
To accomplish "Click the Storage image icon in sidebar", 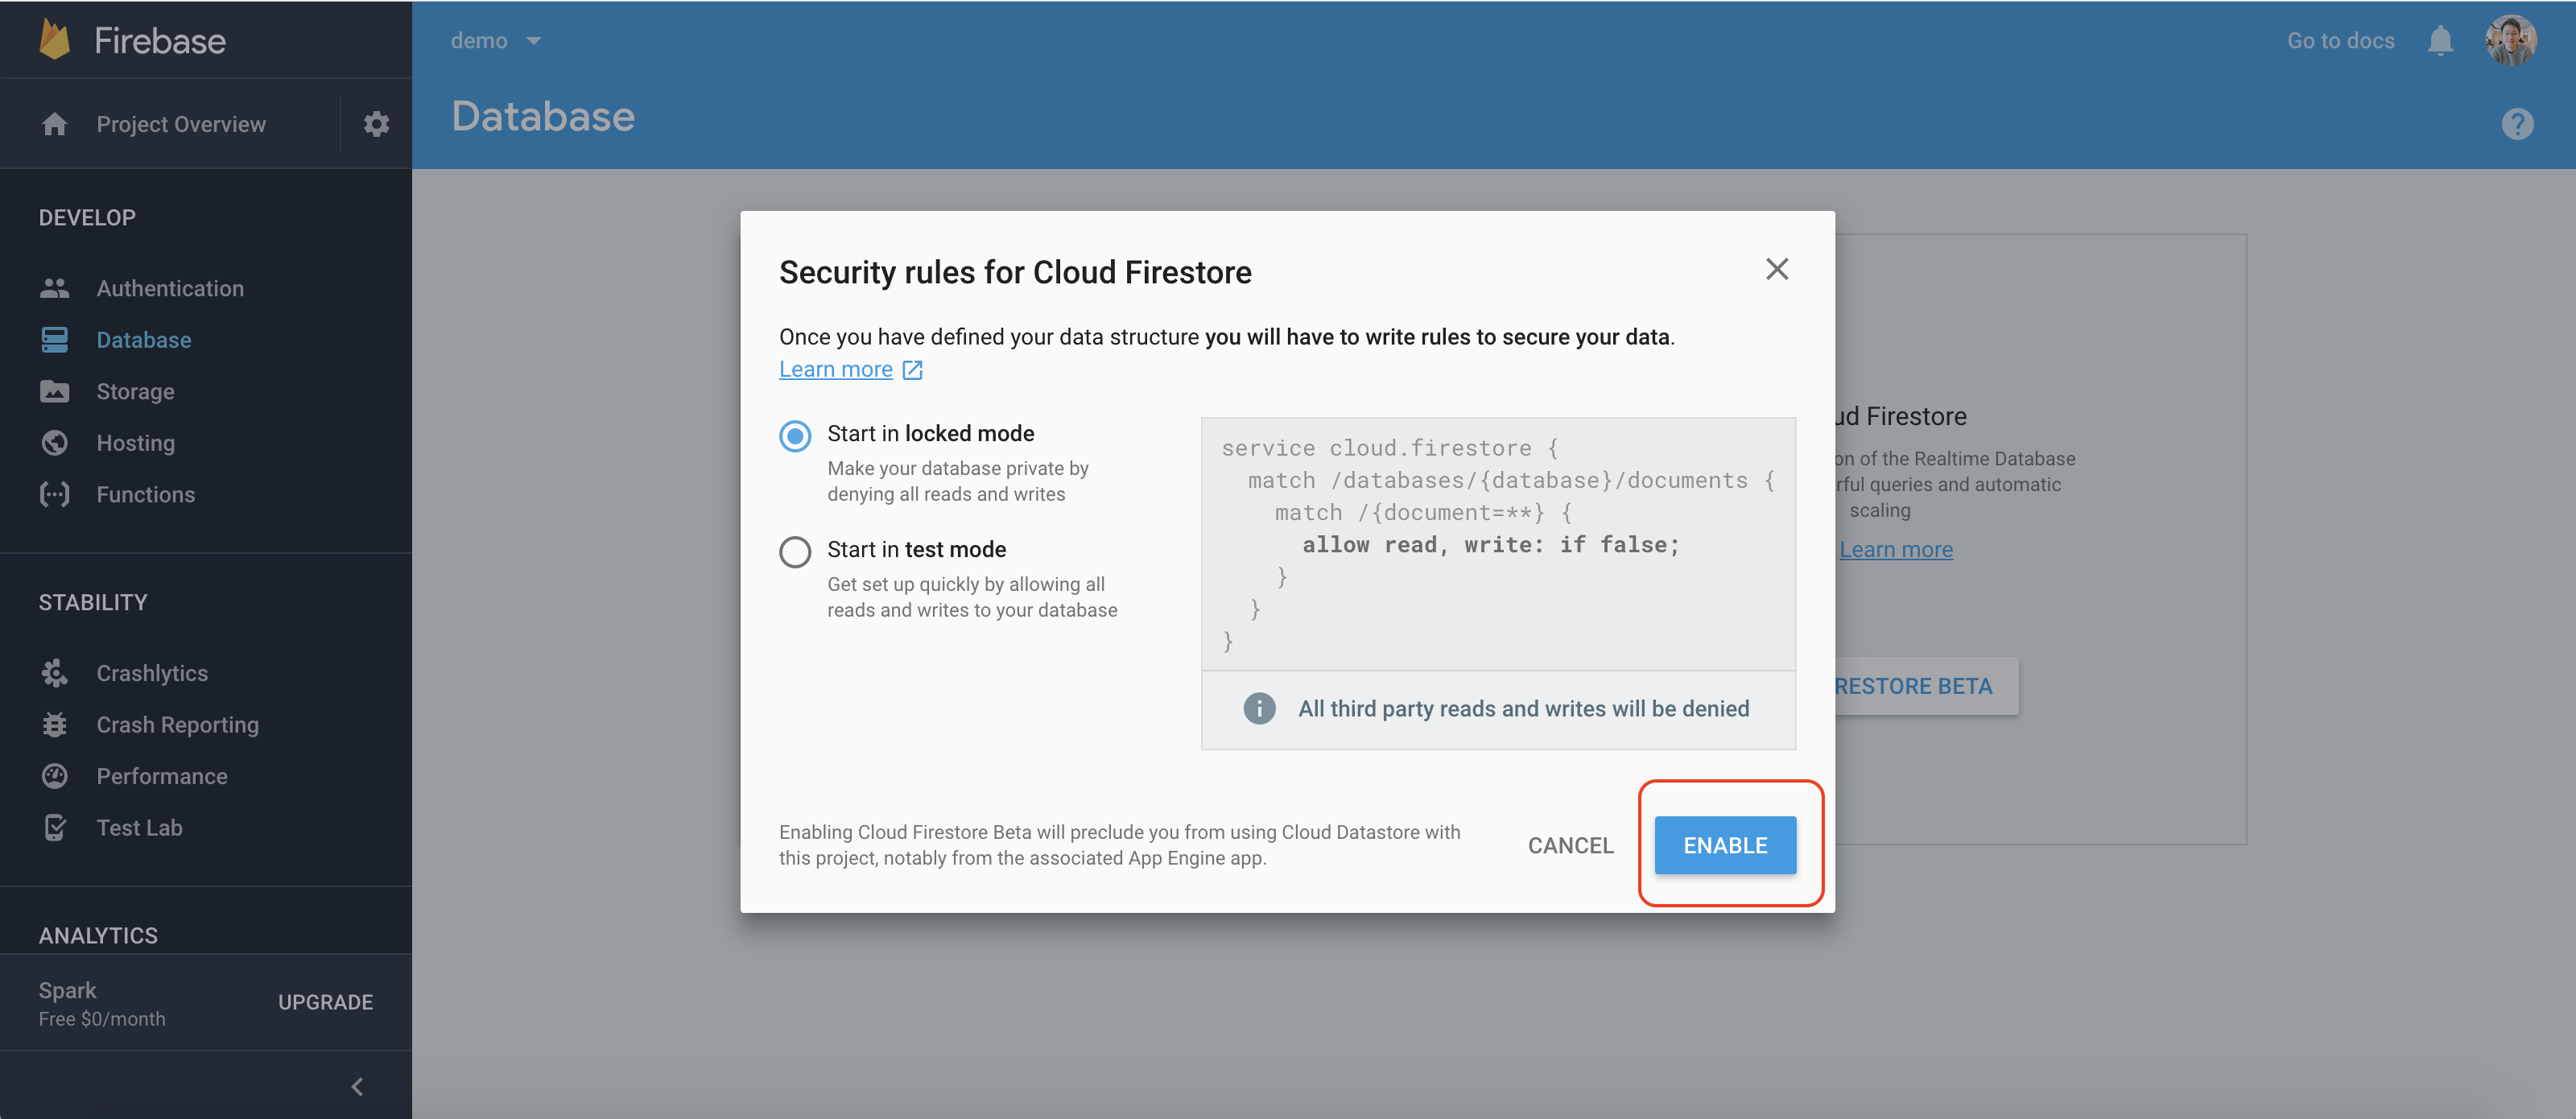I will tap(55, 392).
